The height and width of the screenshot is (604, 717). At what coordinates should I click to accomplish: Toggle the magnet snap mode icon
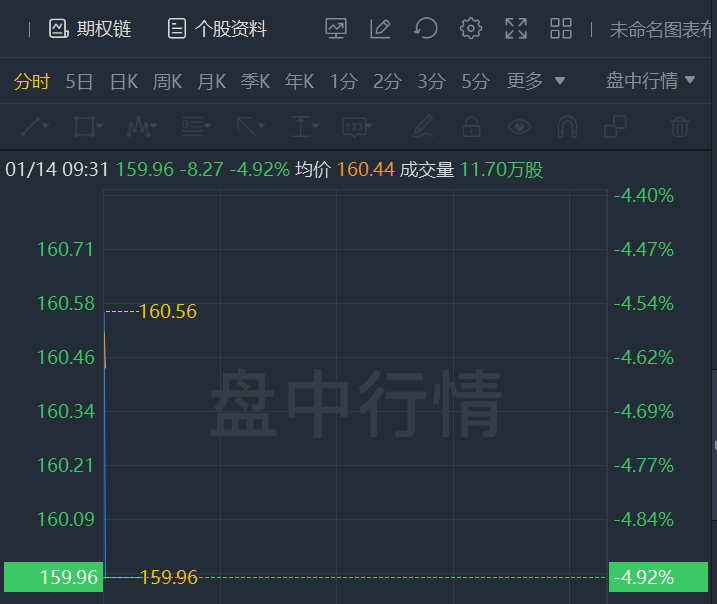tap(567, 127)
